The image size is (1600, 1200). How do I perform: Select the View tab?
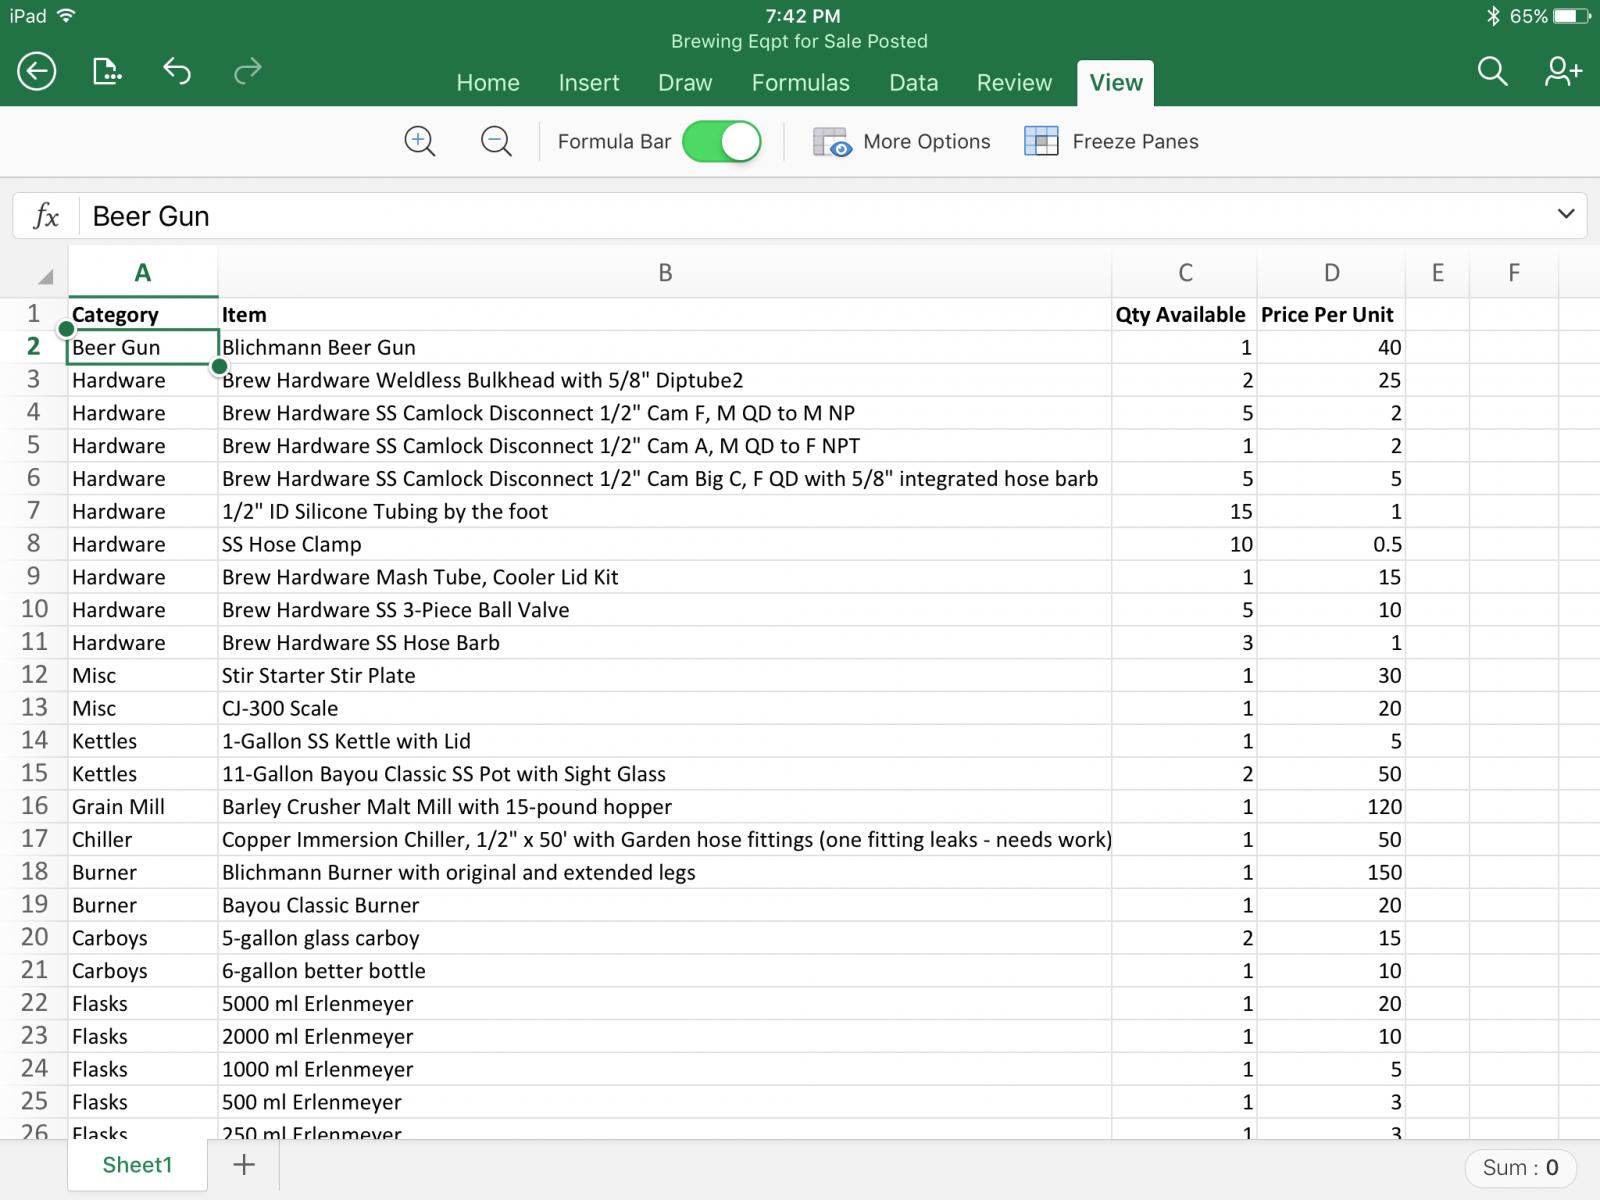1116,83
